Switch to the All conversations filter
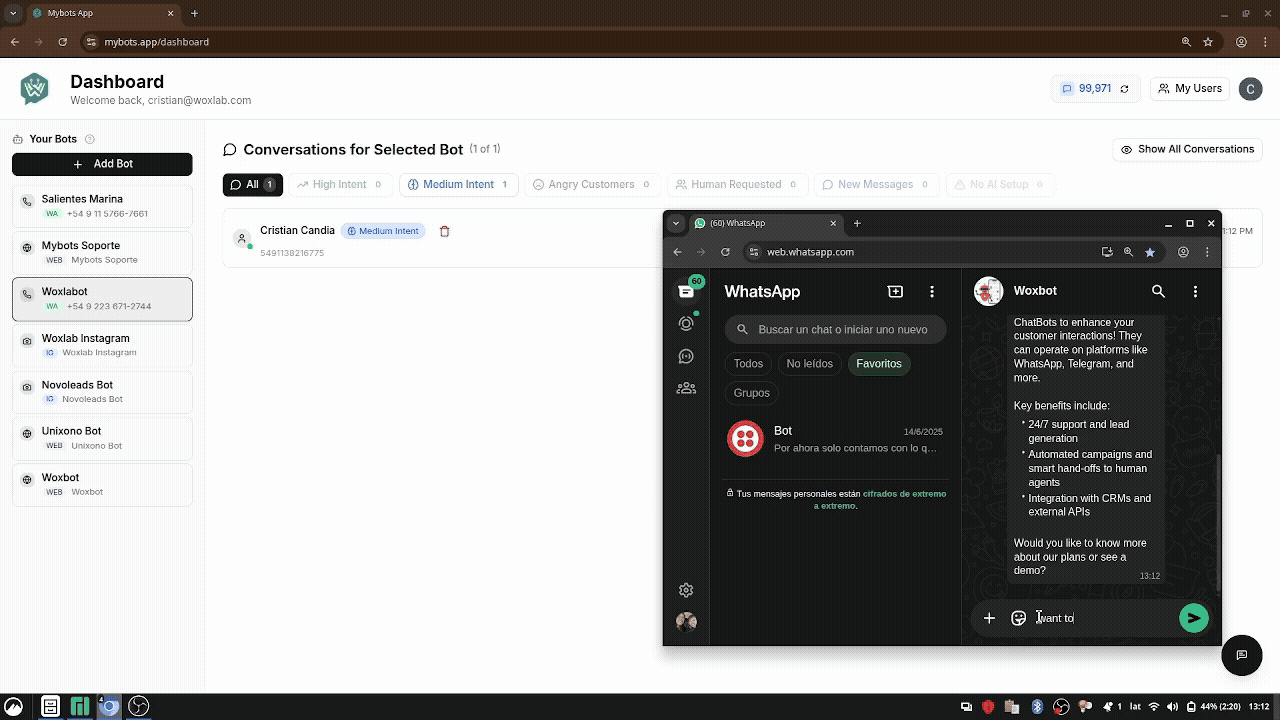 coord(253,185)
